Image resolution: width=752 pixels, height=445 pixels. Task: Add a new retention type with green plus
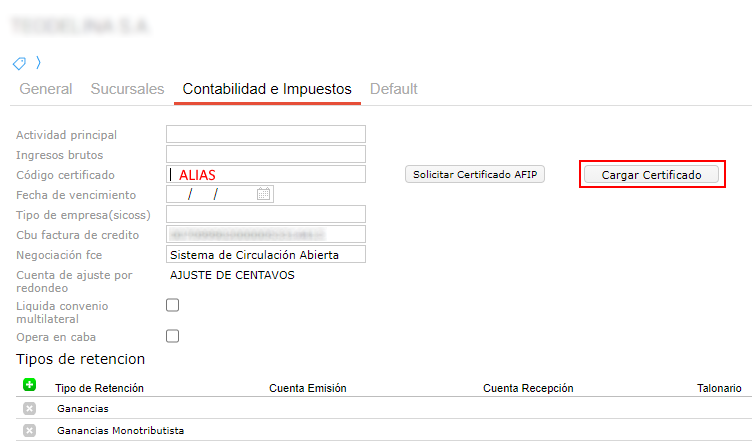pyautogui.click(x=29, y=384)
